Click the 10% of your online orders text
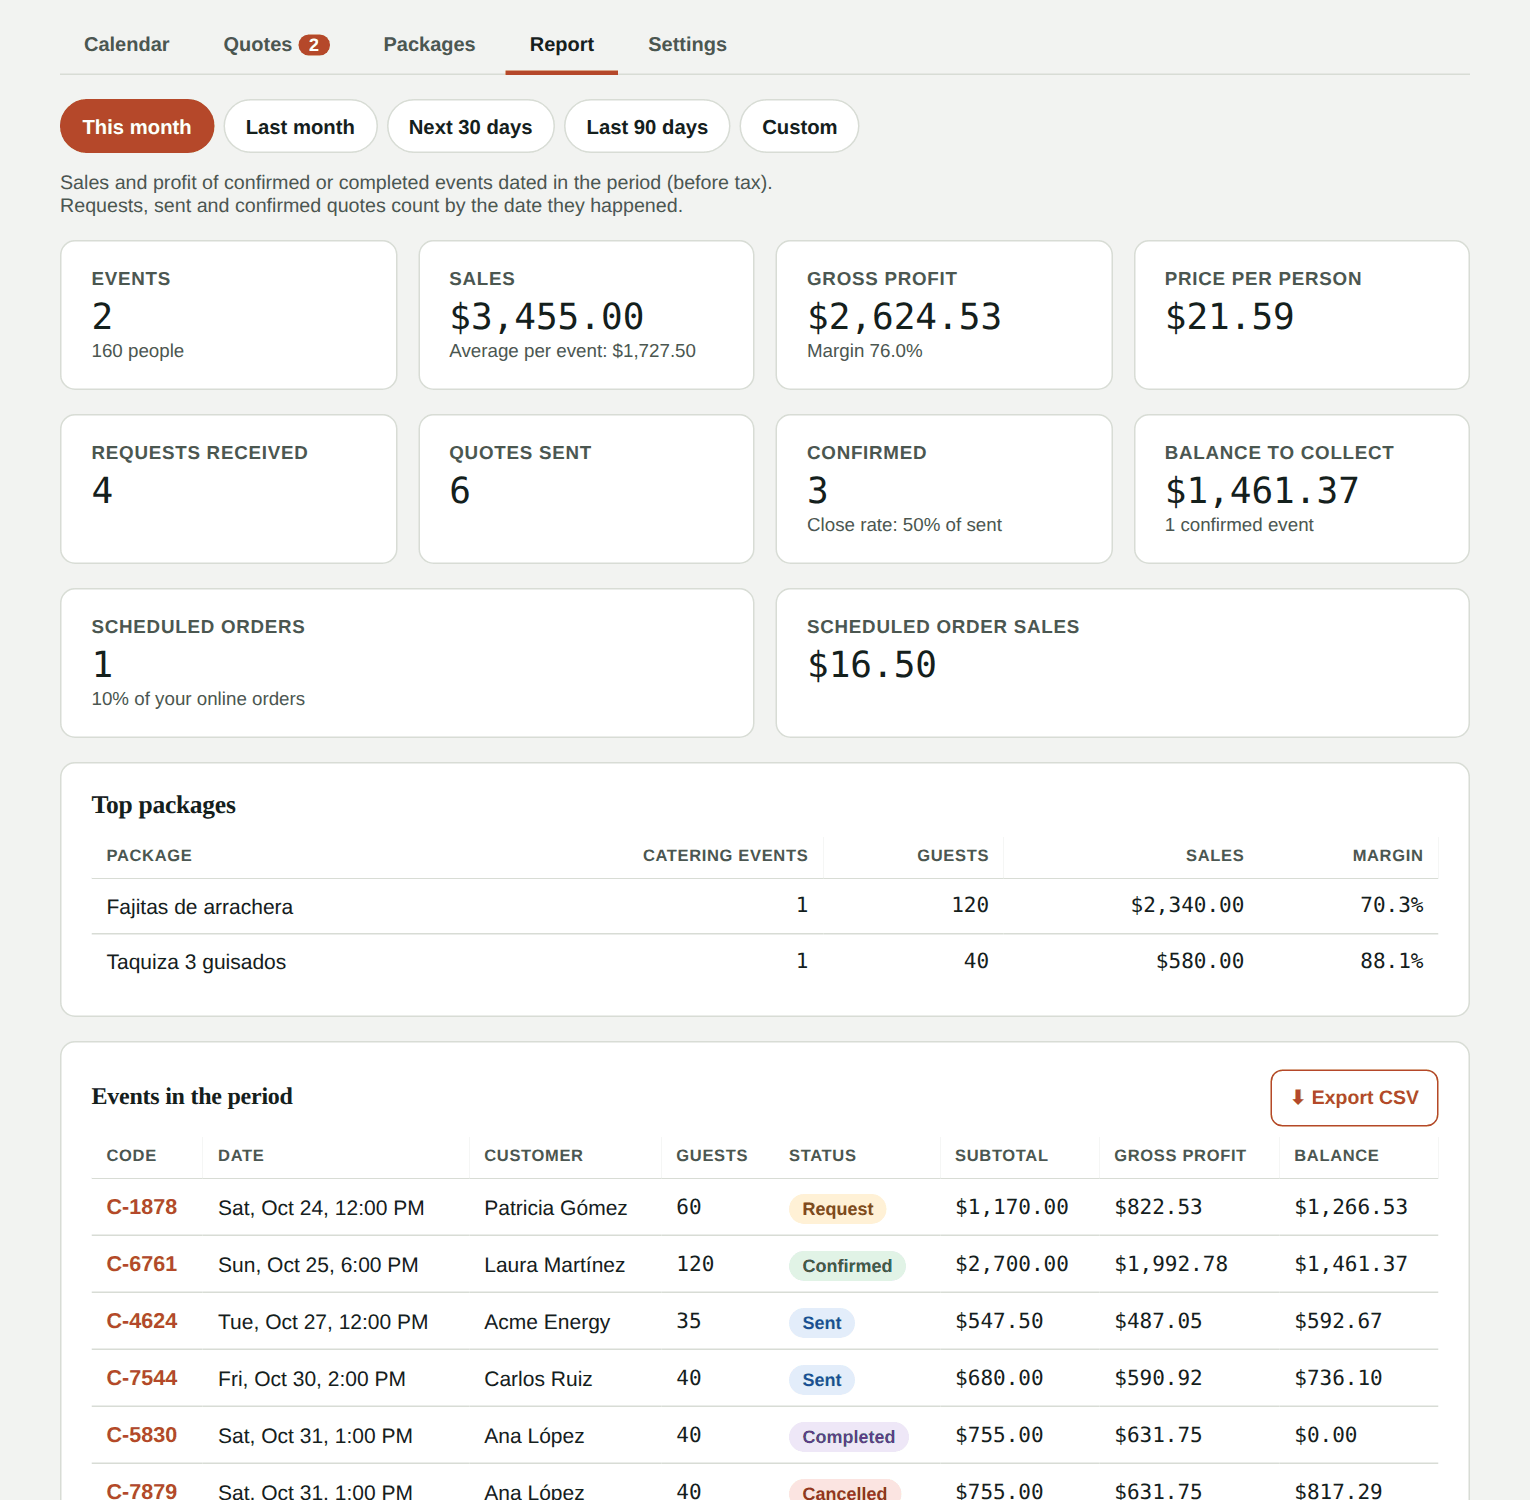Viewport: 1530px width, 1500px height. click(x=198, y=699)
